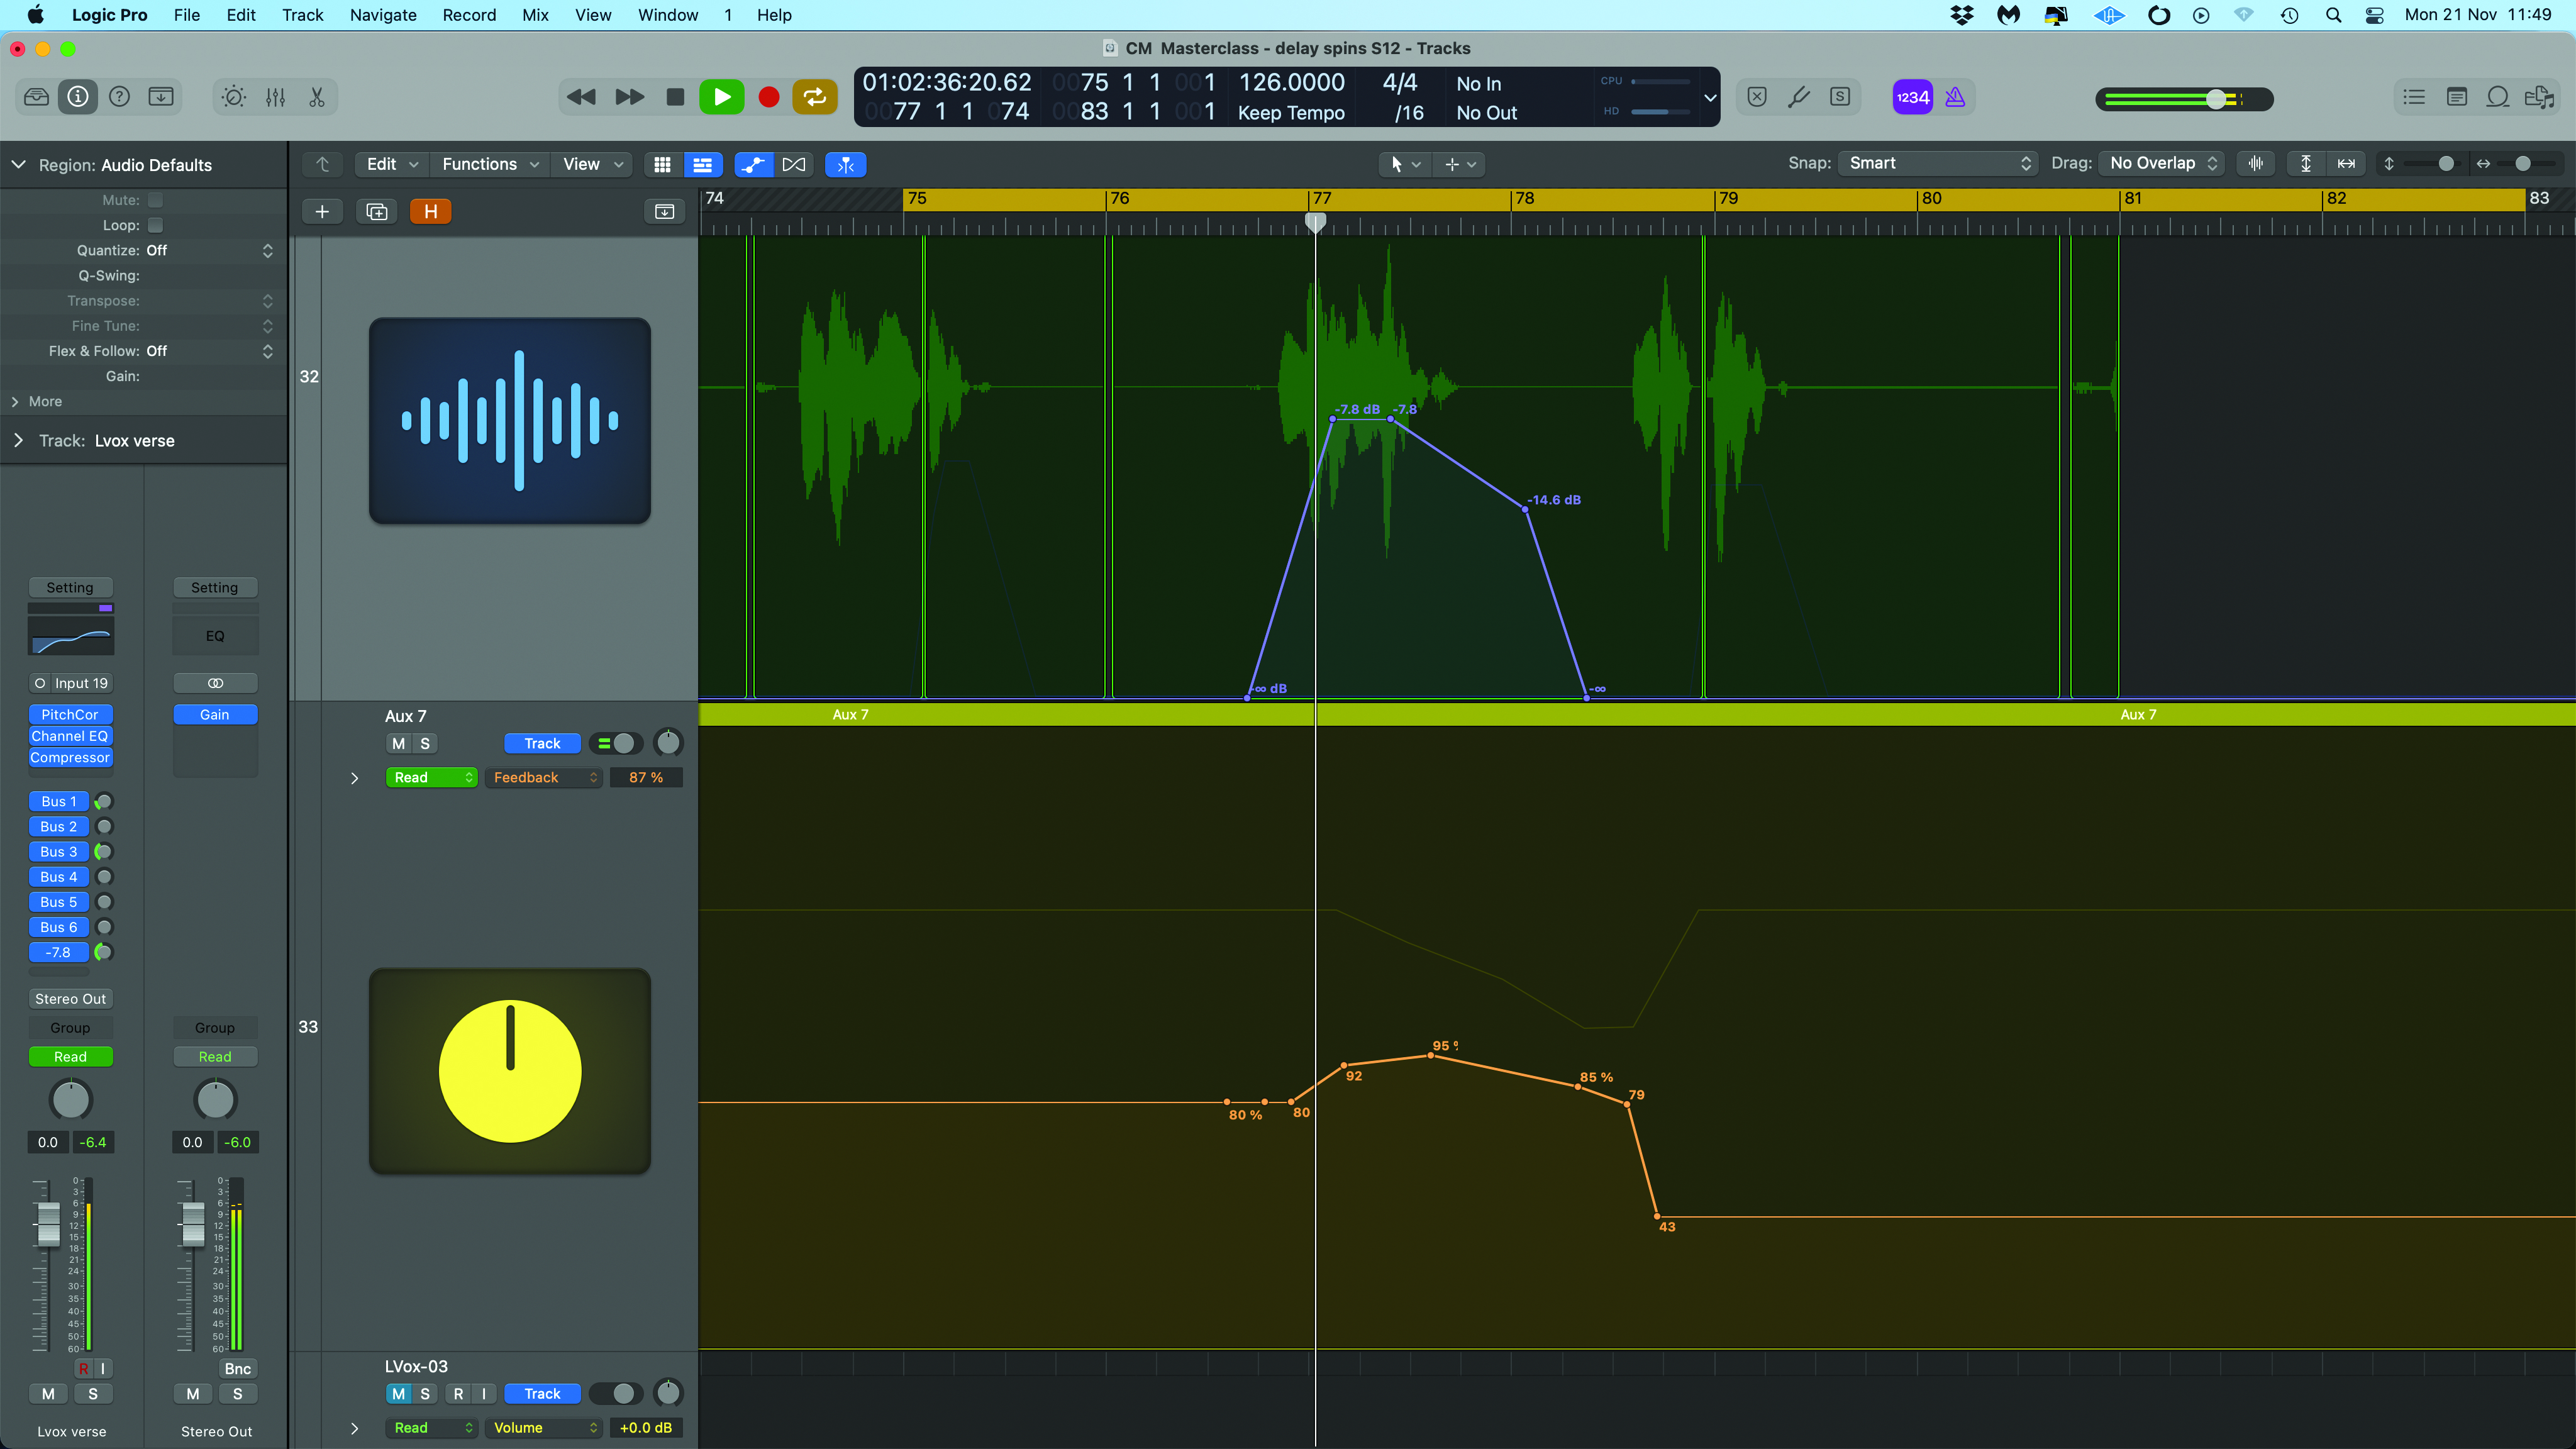Open the Navigate menu
The image size is (2576, 1449).
382,15
